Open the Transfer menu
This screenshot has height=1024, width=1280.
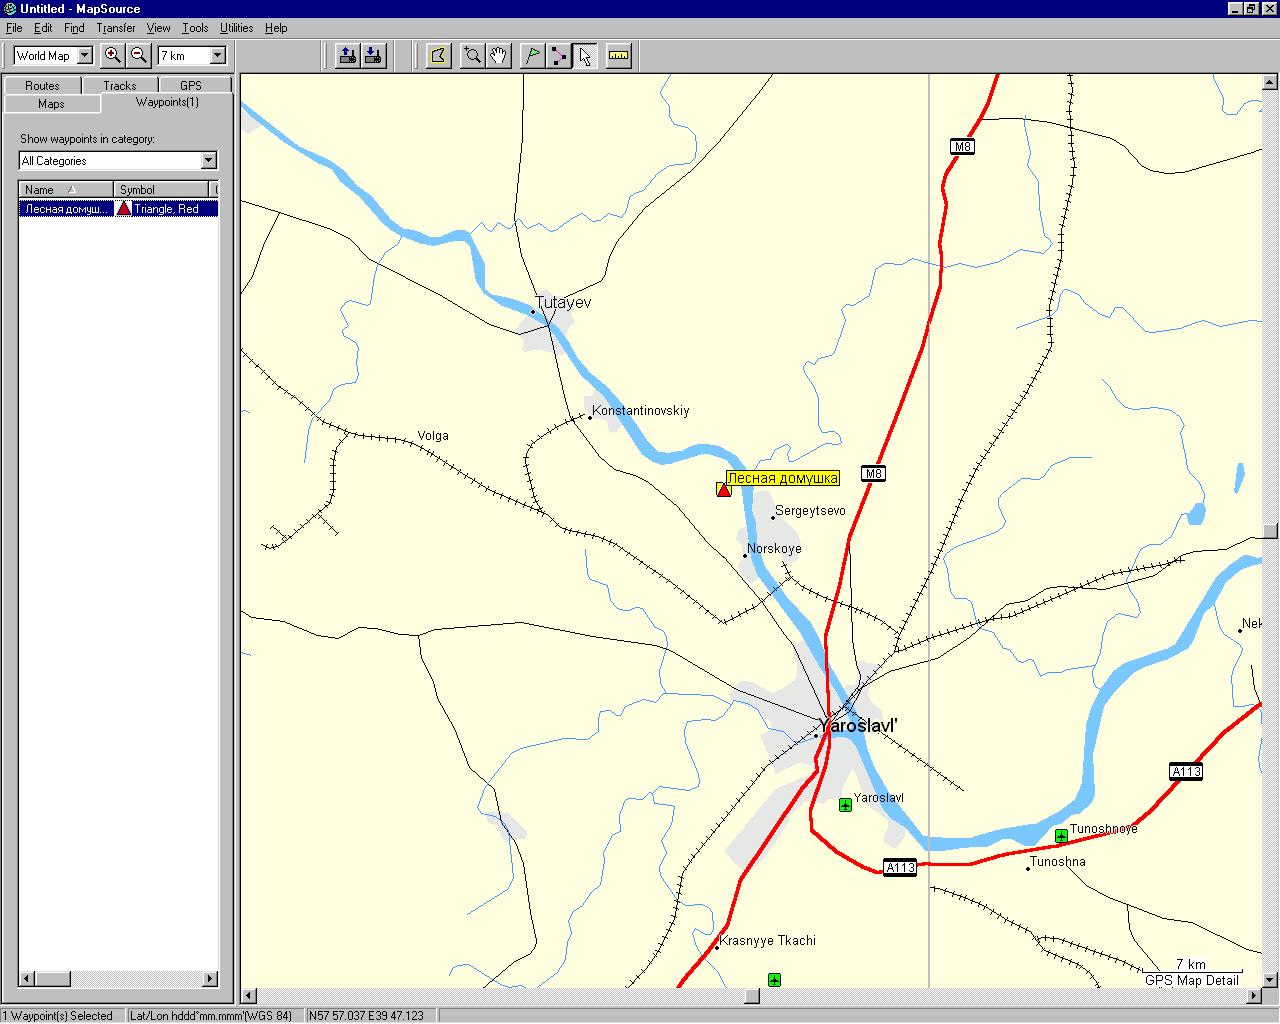(116, 28)
